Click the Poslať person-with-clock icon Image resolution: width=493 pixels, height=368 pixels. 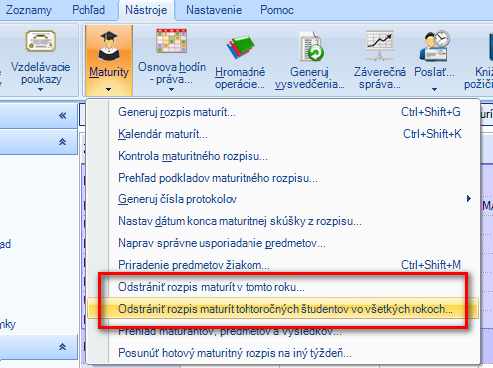(x=434, y=45)
